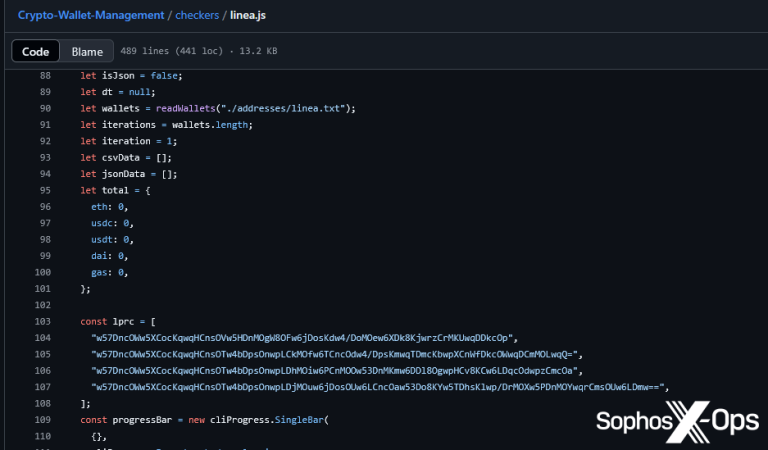Viewport: 768px width, 450px height.
Task: Select line number 101 in the gutter
Action: pos(41,288)
